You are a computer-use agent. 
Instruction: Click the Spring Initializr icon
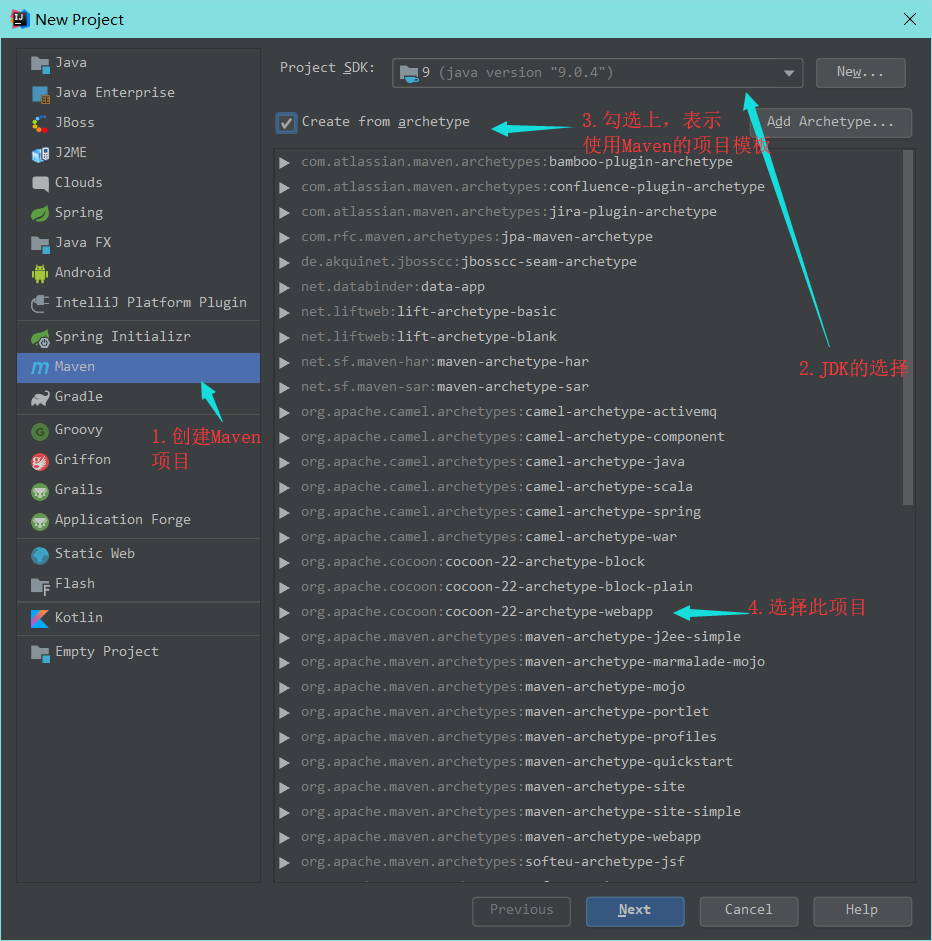click(x=40, y=338)
